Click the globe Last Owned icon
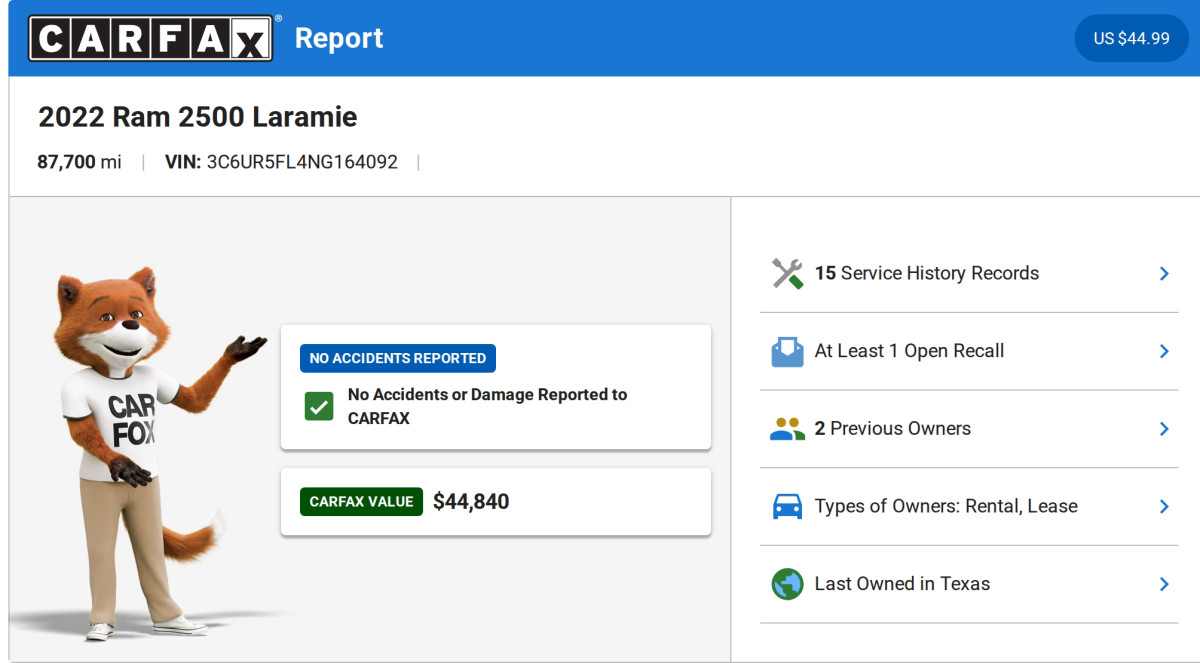Viewport: 1200px width, 663px height. coord(788,584)
